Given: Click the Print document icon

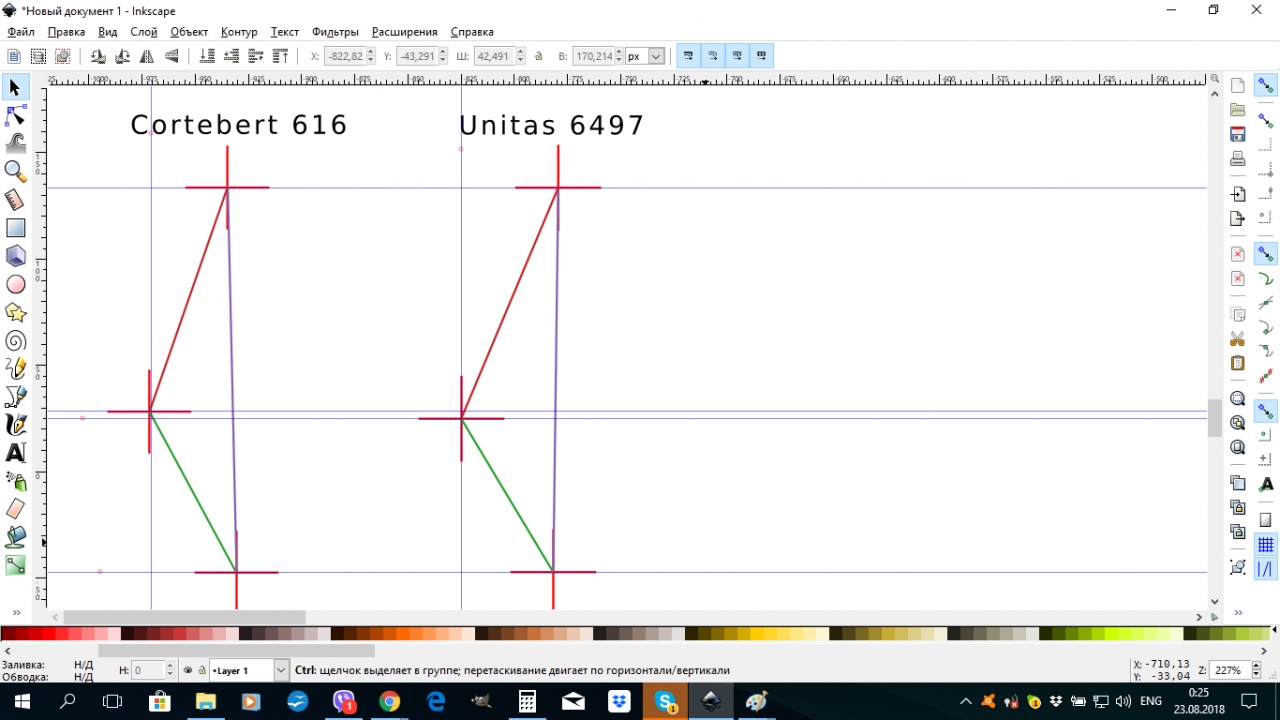Looking at the screenshot, I should point(1238,158).
